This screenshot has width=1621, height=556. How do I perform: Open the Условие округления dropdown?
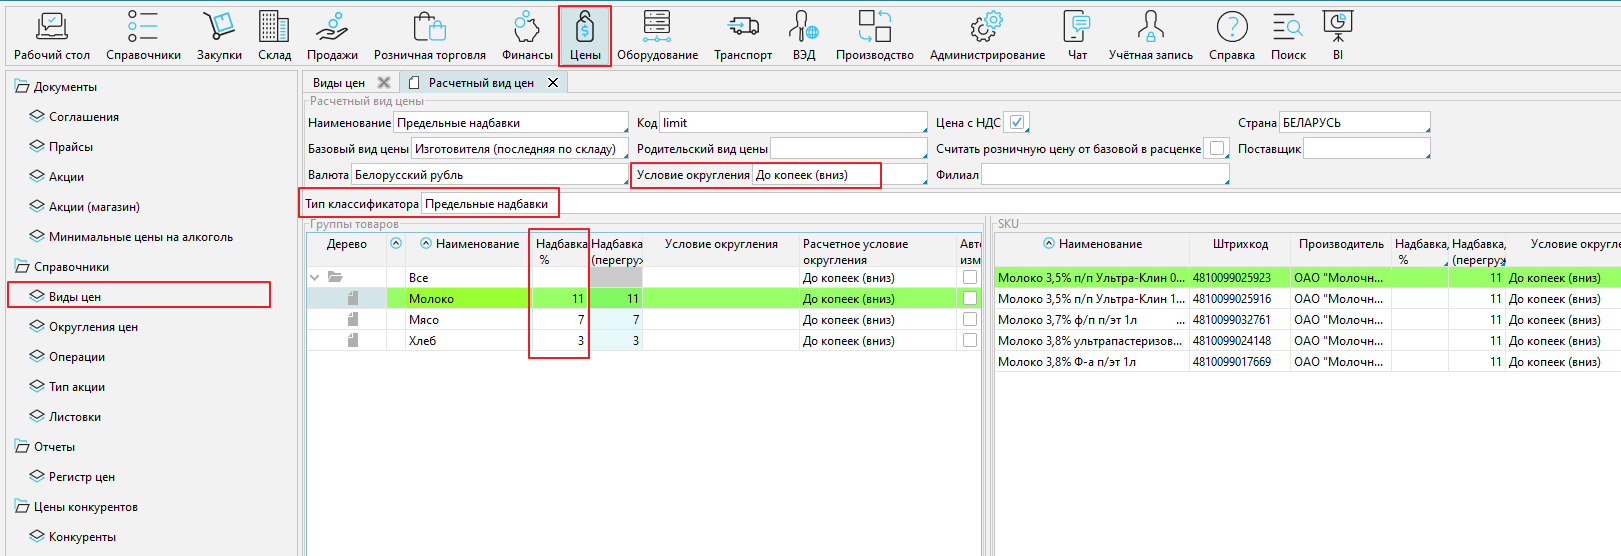tap(815, 175)
